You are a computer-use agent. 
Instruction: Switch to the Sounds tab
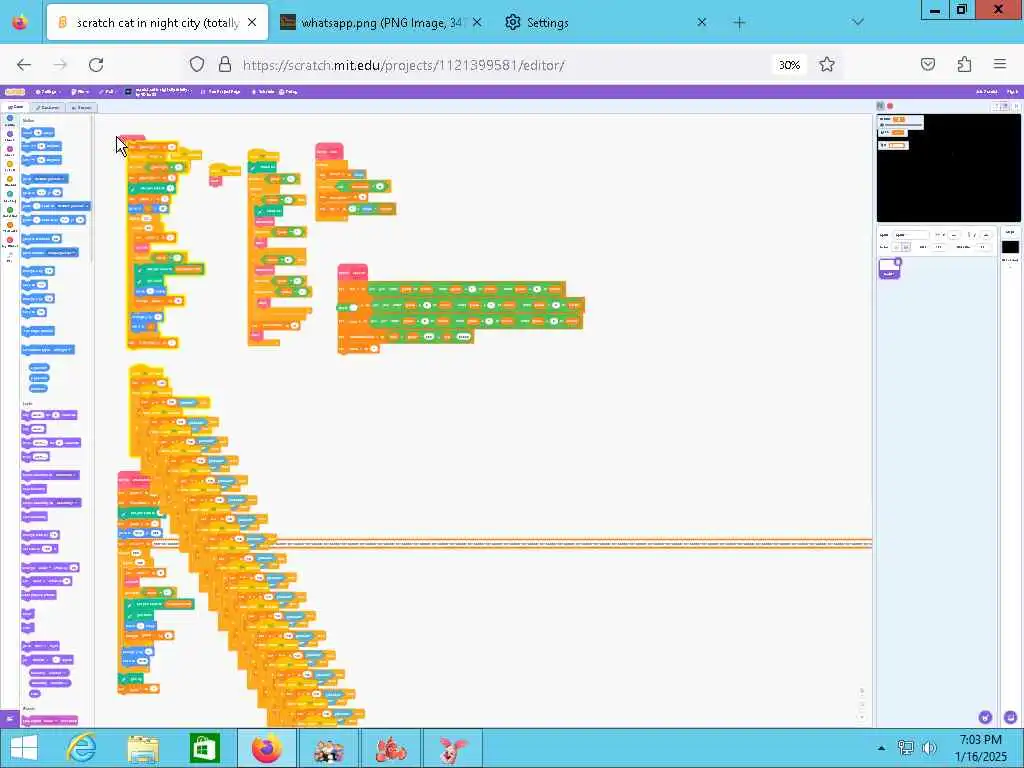click(x=82, y=108)
